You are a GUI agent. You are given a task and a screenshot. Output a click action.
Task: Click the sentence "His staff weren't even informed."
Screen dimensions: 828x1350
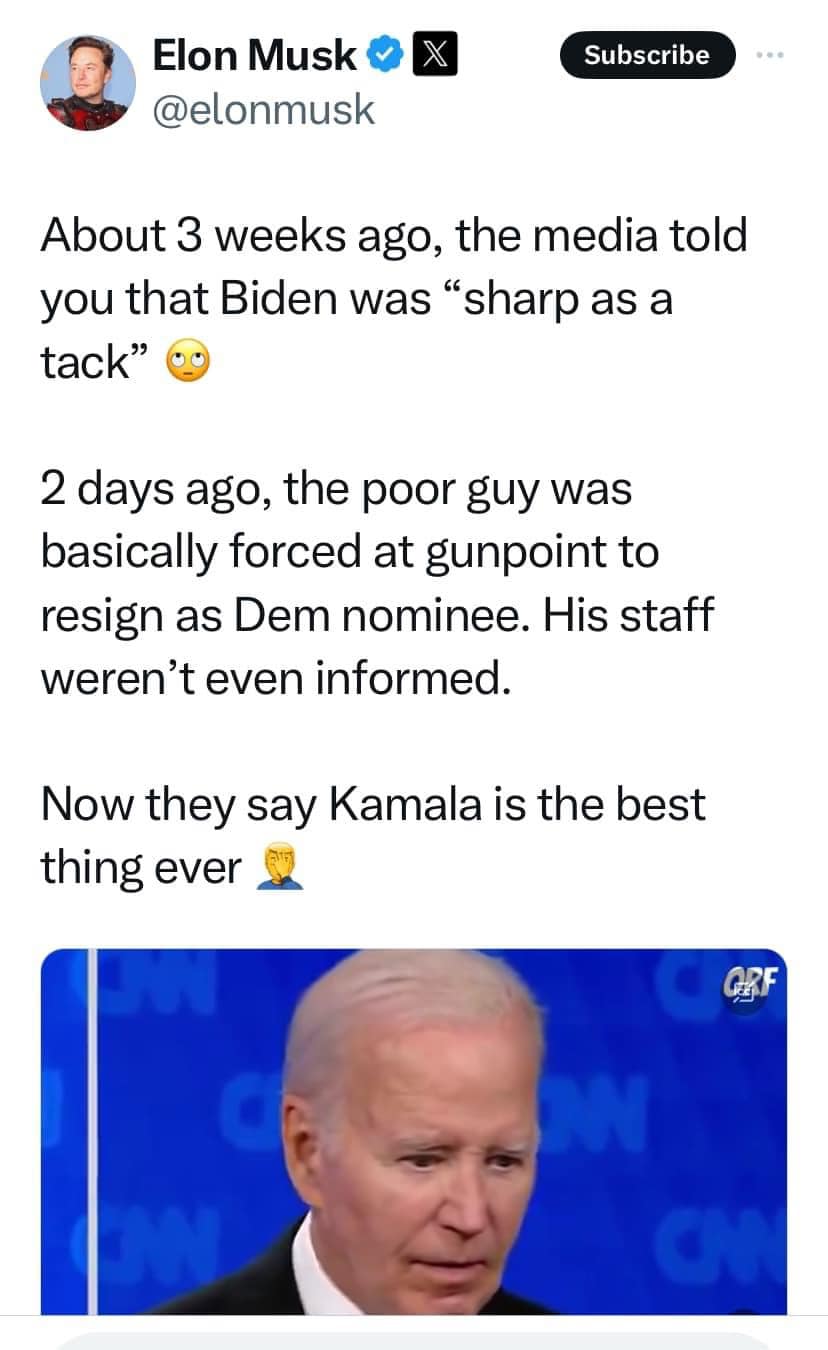377,646
